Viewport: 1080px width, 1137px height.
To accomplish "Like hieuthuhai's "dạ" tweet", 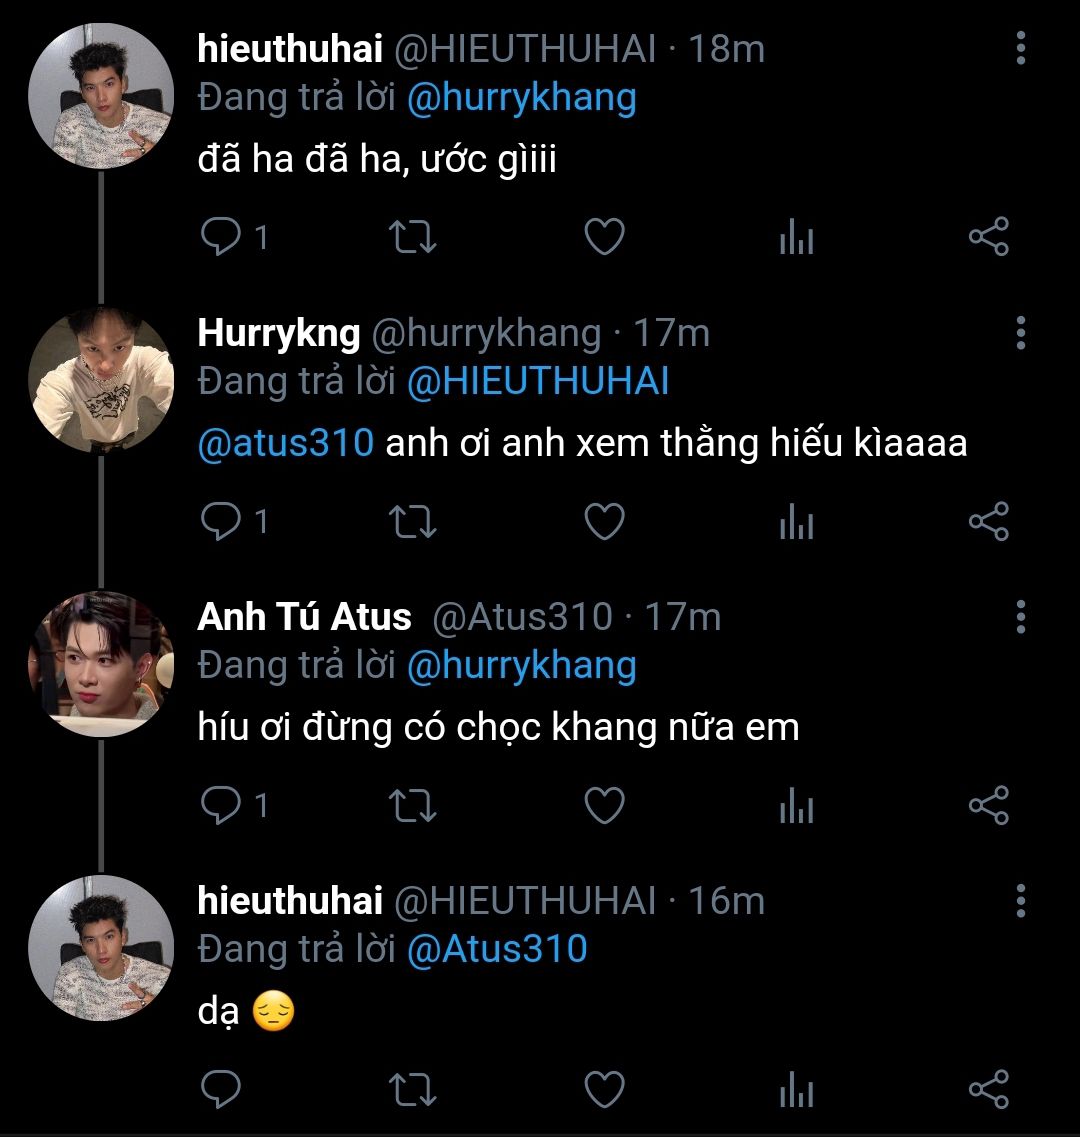I will pyautogui.click(x=604, y=1090).
